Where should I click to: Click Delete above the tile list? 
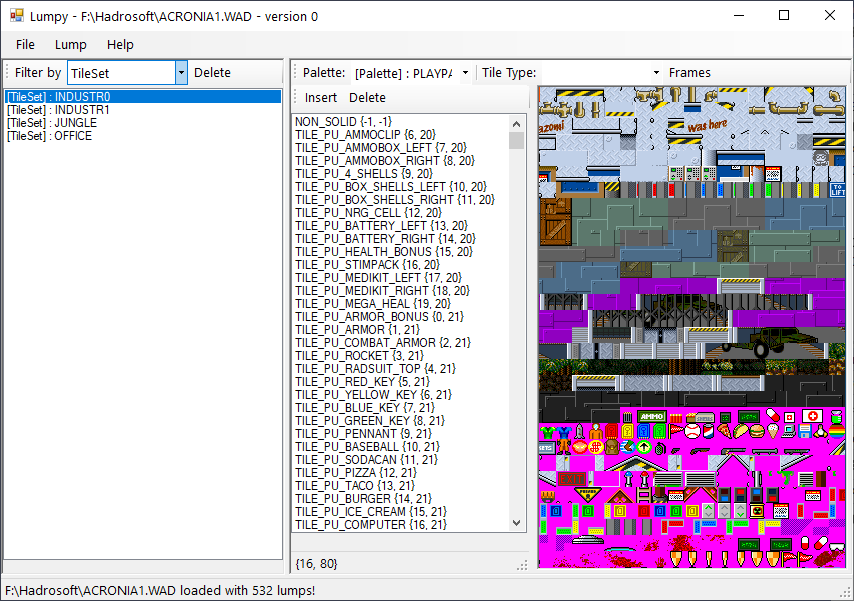pos(367,98)
